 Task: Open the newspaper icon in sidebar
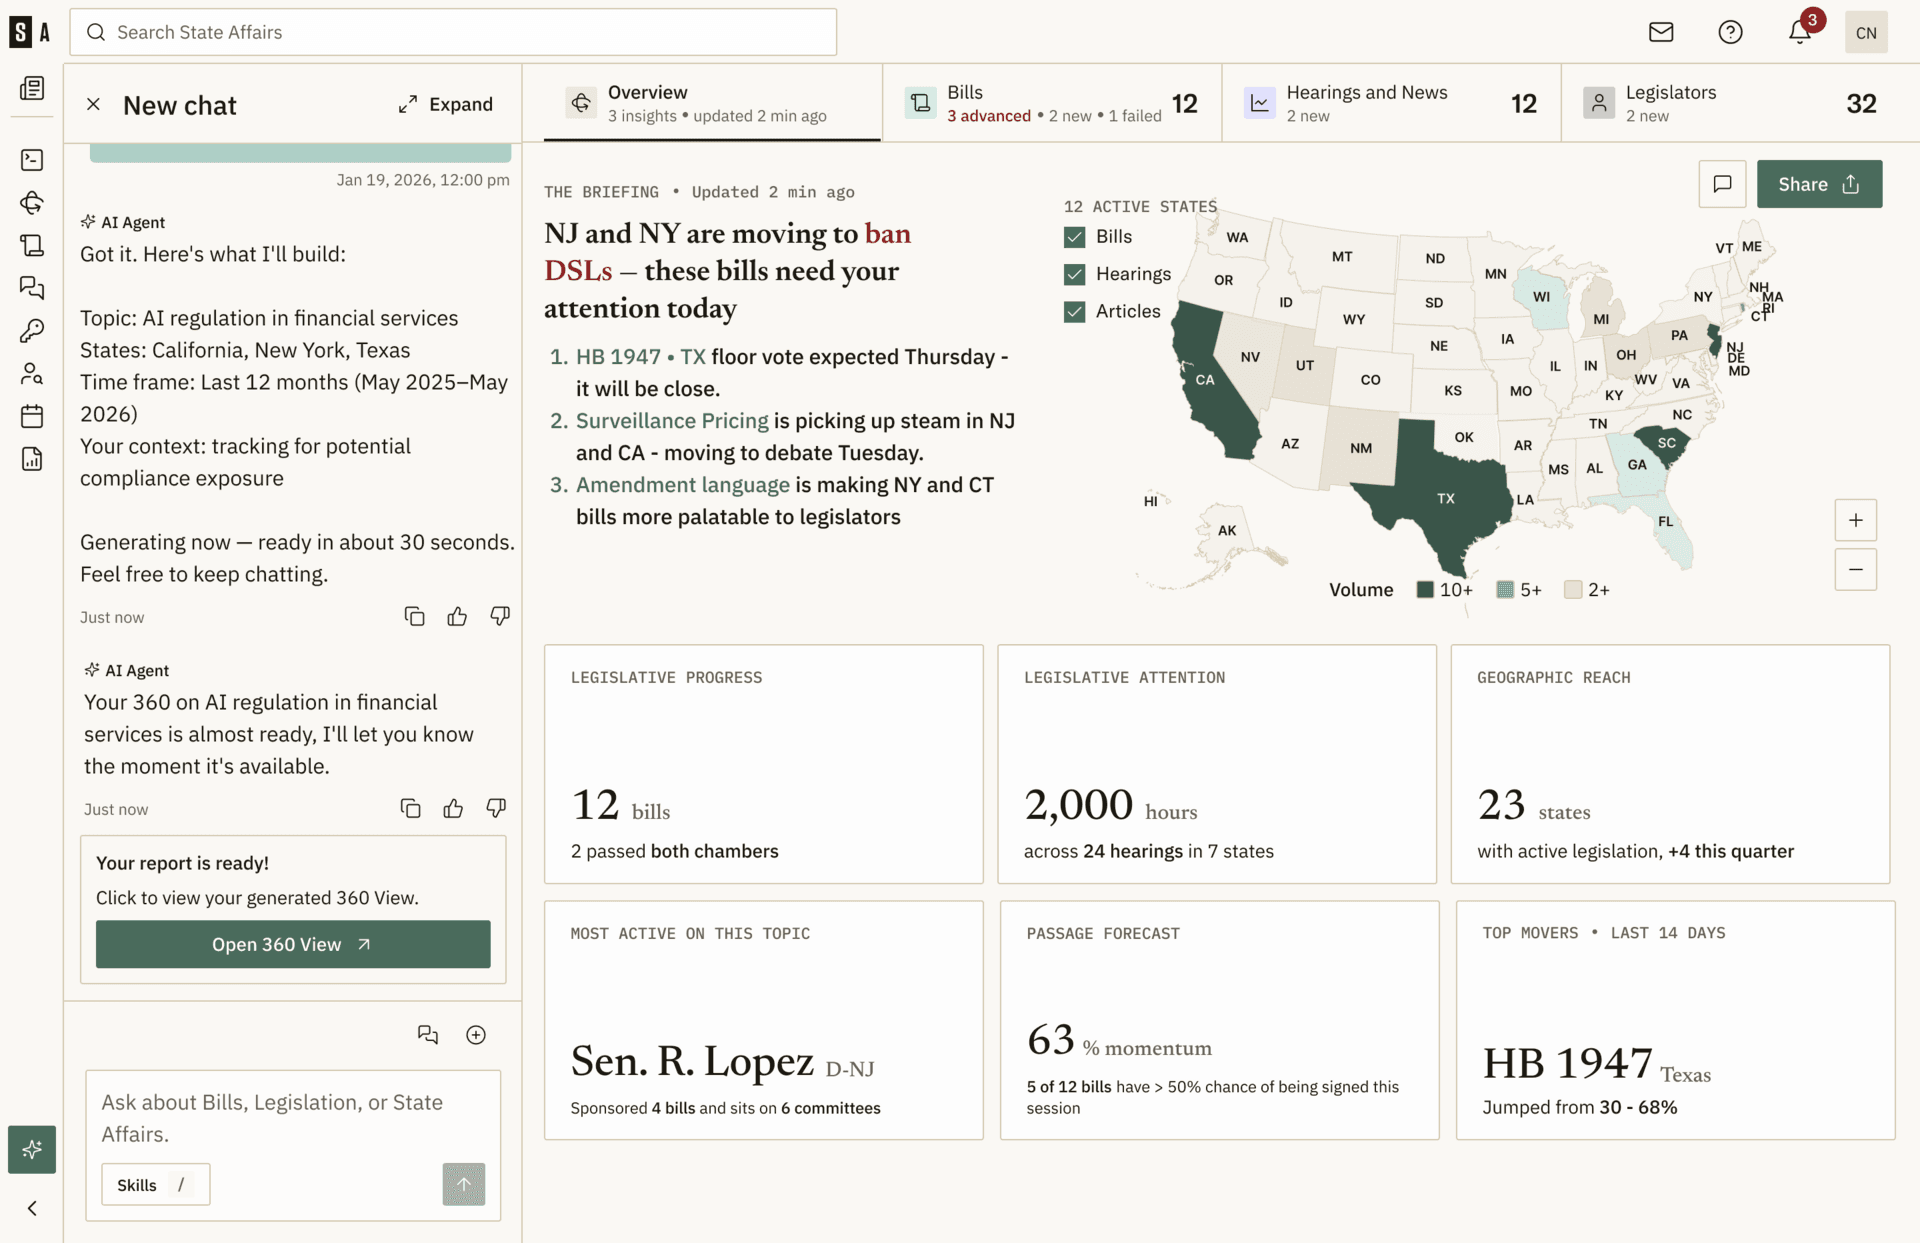click(x=32, y=88)
